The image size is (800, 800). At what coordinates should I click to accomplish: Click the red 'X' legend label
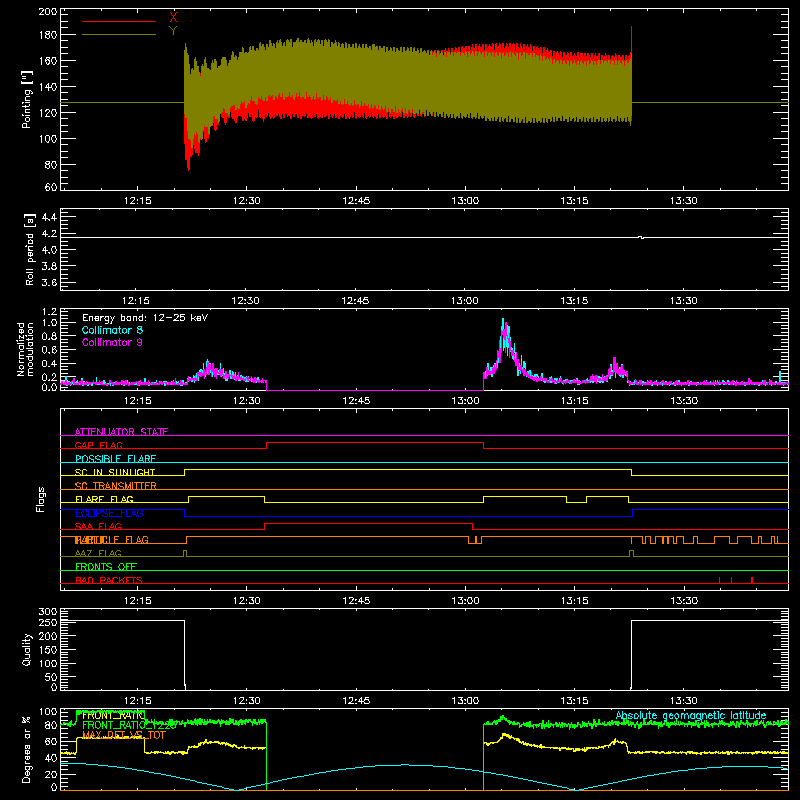point(173,18)
